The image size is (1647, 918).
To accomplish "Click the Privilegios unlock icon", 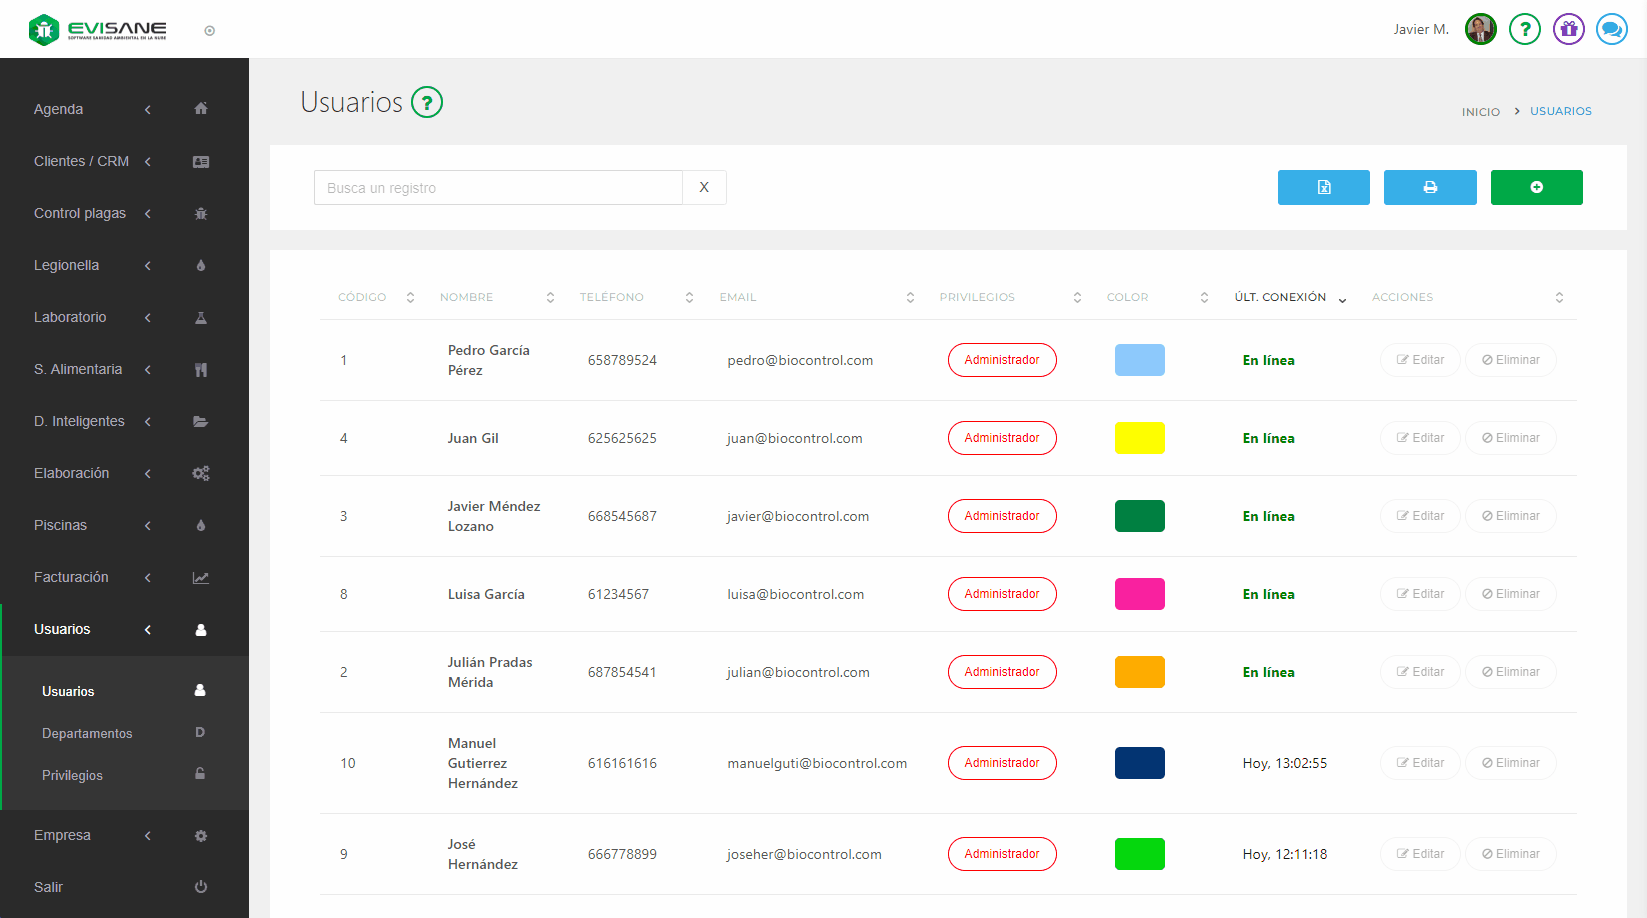I will point(200,774).
